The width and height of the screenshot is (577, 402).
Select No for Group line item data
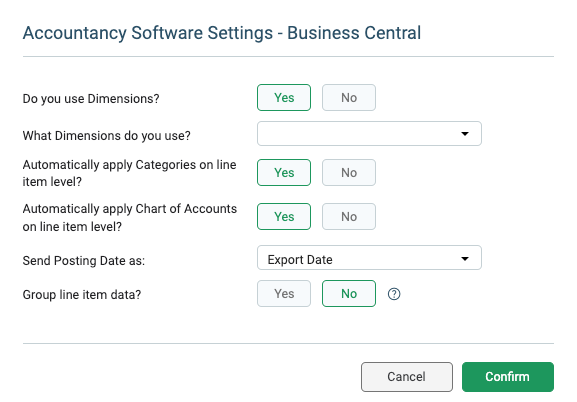coord(349,293)
